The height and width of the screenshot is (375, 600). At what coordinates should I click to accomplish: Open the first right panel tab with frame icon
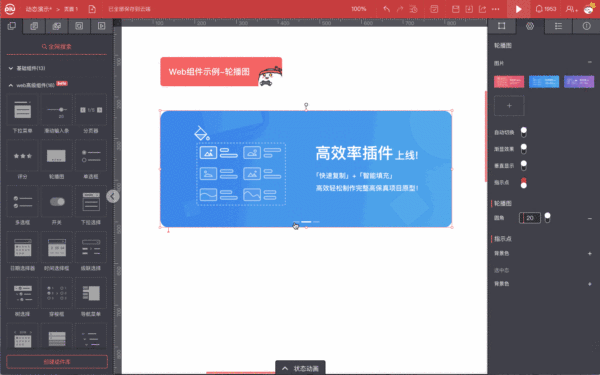[501, 26]
